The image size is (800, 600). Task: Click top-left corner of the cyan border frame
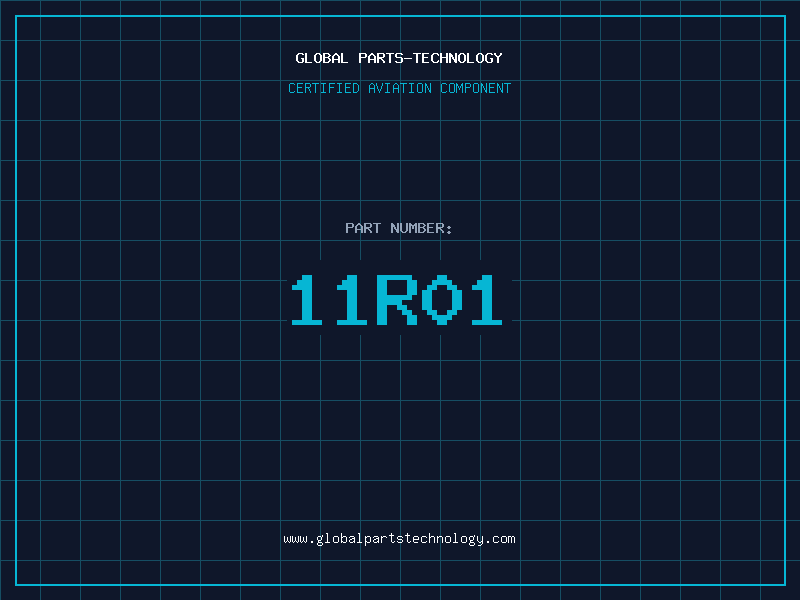[x=16, y=16]
